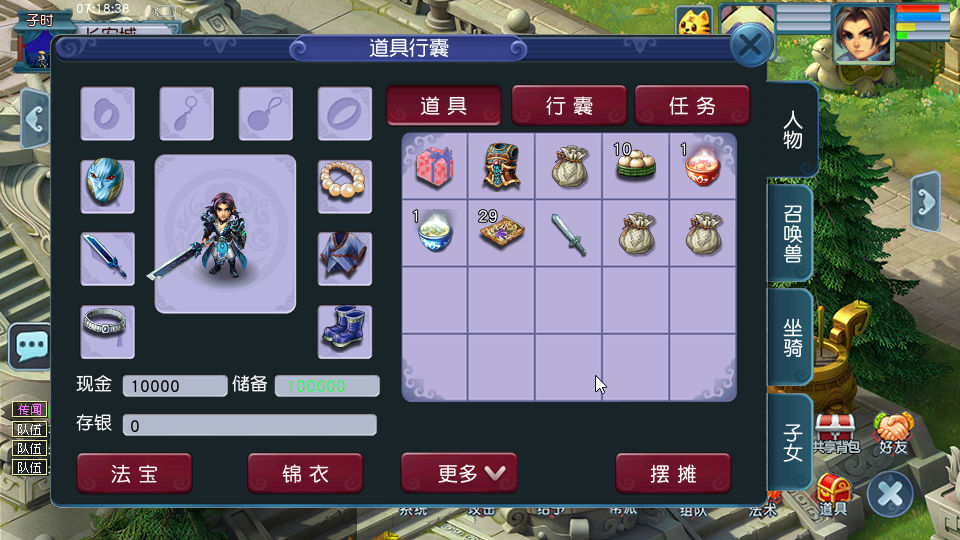Viewport: 960px width, 540px height.
Task: Select the steamed buns stack of 10
Action: 636,166
